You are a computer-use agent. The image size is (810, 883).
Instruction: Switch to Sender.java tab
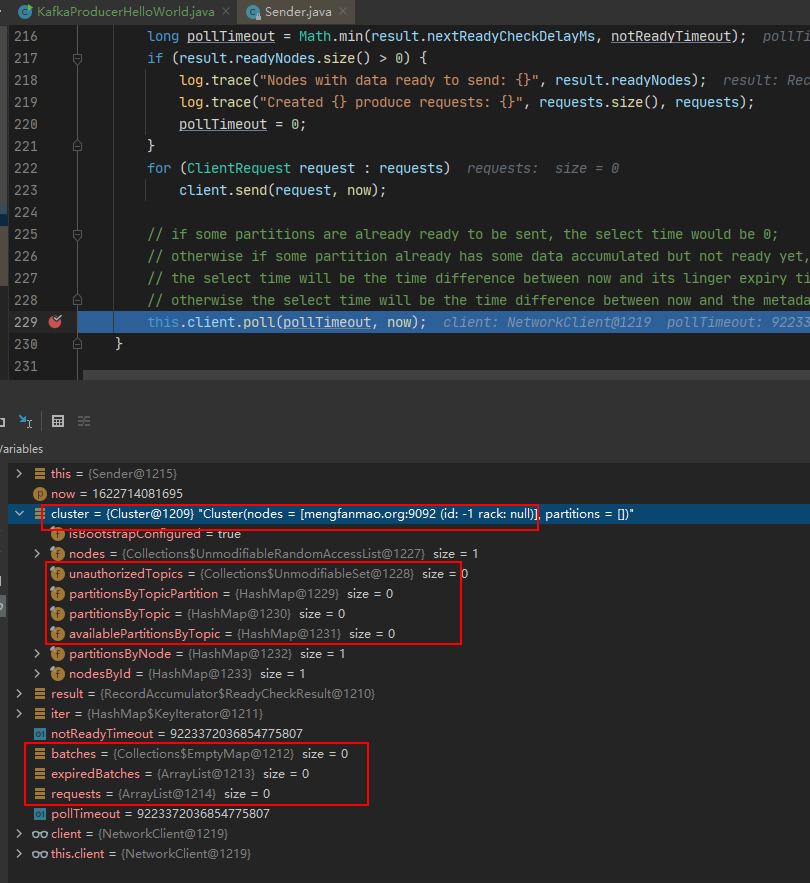click(298, 12)
